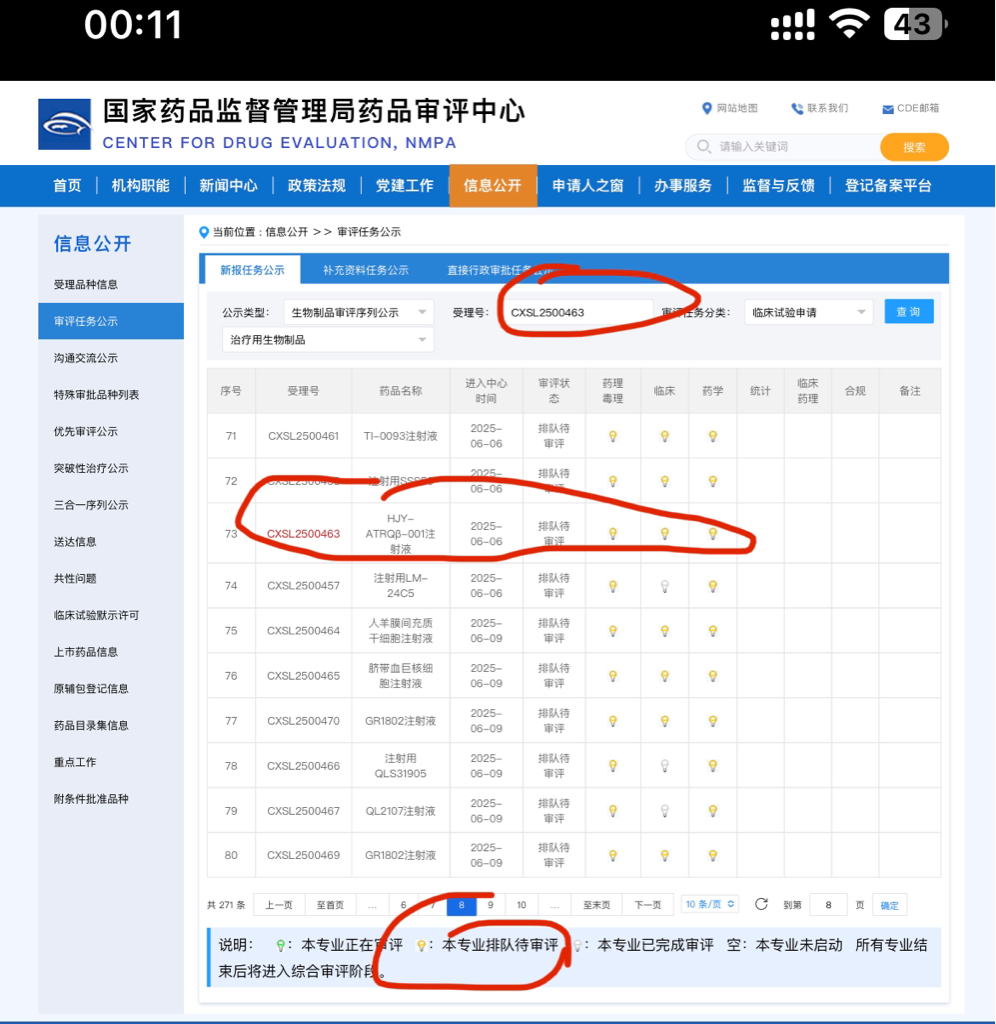
Task: Expand the 治疗用生物制品 dropdown
Action: point(328,340)
